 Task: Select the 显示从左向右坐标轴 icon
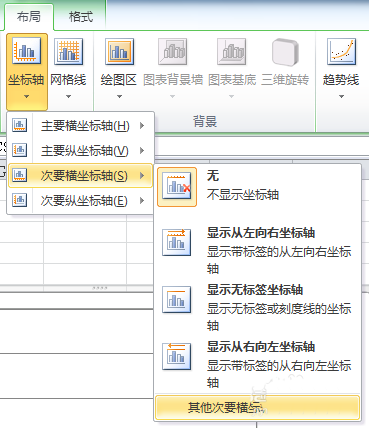(x=177, y=242)
